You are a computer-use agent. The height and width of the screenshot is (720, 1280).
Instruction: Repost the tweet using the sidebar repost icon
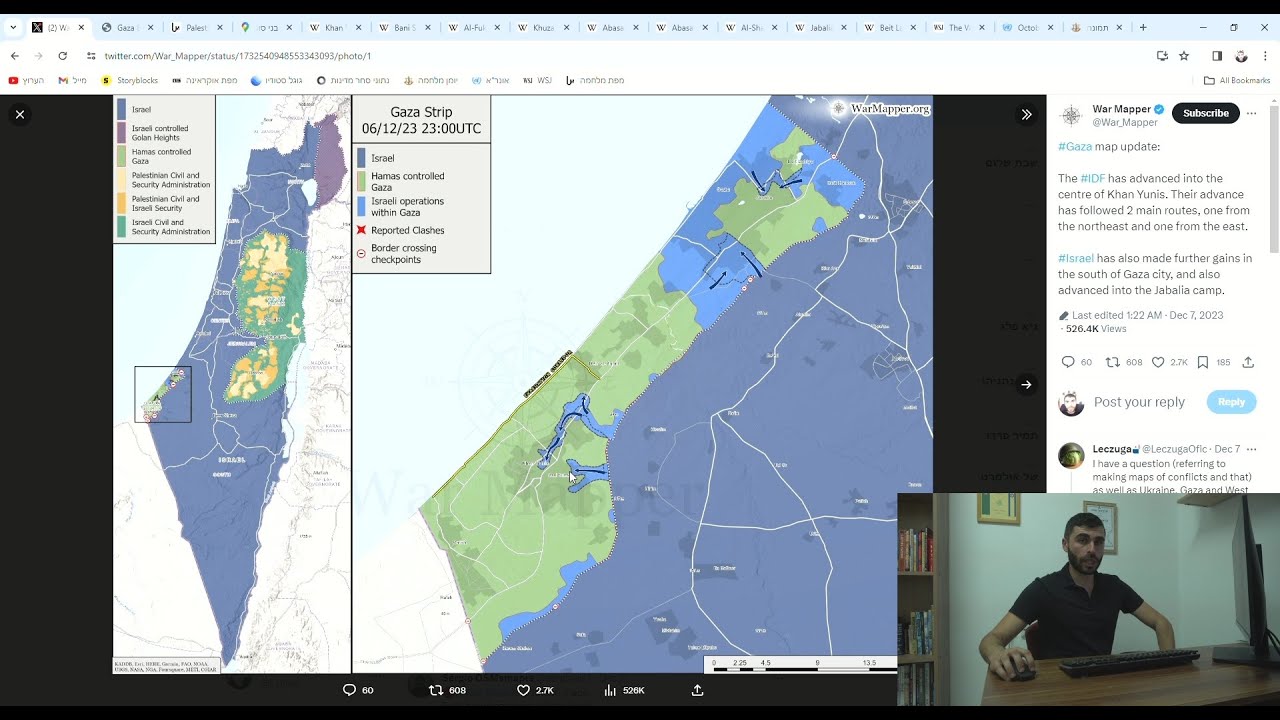(x=1112, y=362)
